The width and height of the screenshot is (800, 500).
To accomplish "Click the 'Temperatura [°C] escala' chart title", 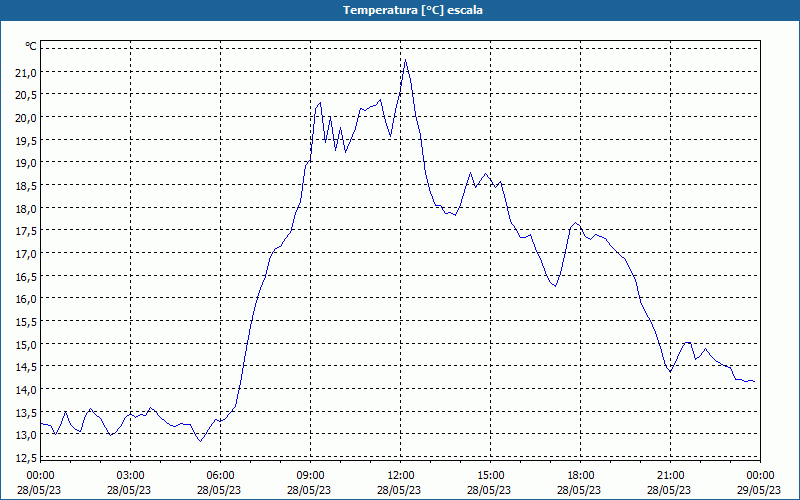I will click(413, 10).
